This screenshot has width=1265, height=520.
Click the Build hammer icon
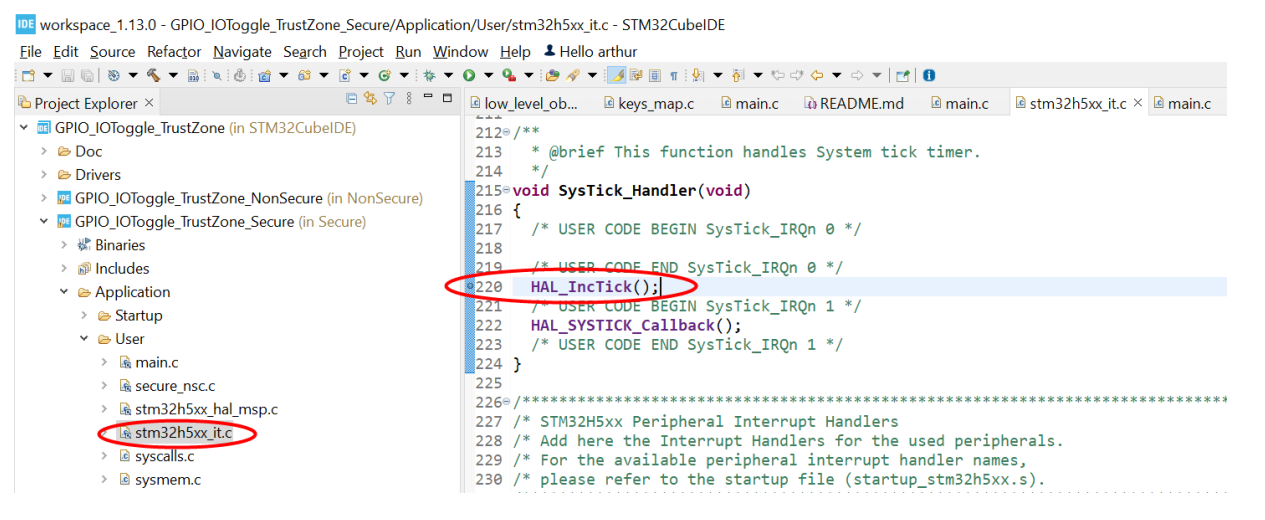153,75
